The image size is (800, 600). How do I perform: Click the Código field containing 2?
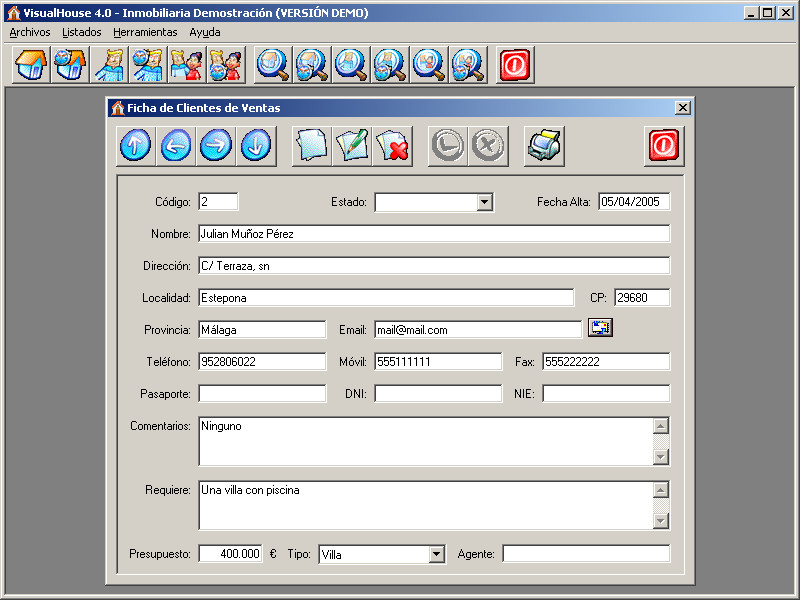[x=218, y=202]
